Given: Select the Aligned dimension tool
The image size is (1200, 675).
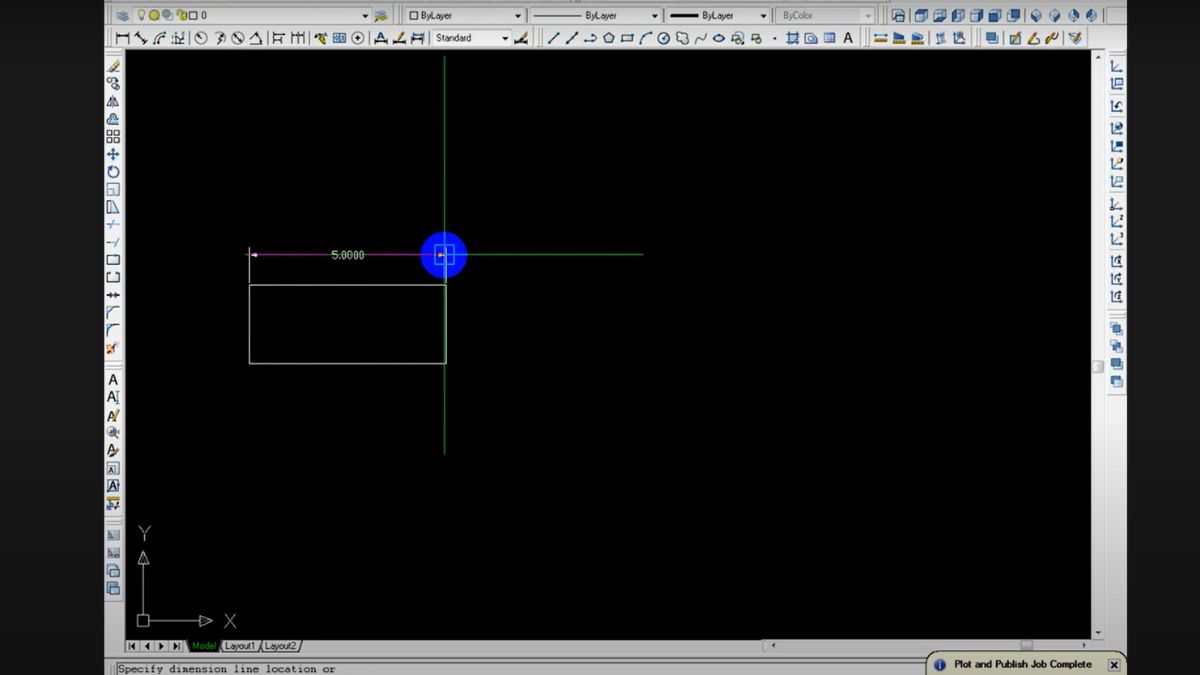Looking at the screenshot, I should pyautogui.click(x=140, y=38).
